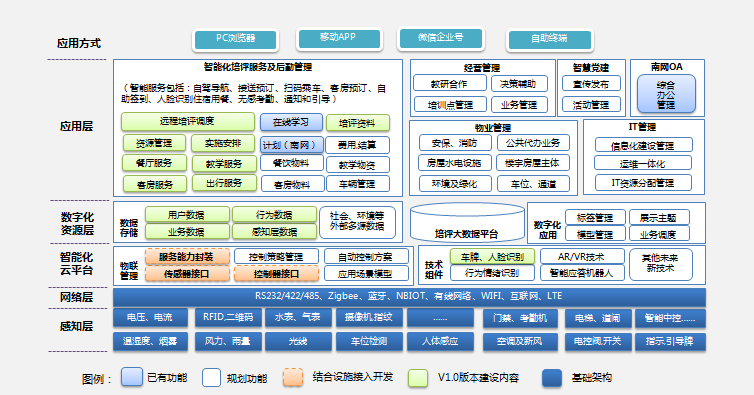Viewport: 754px width, 395px height.
Task: Click the 行为数据 box
Action: [274, 215]
